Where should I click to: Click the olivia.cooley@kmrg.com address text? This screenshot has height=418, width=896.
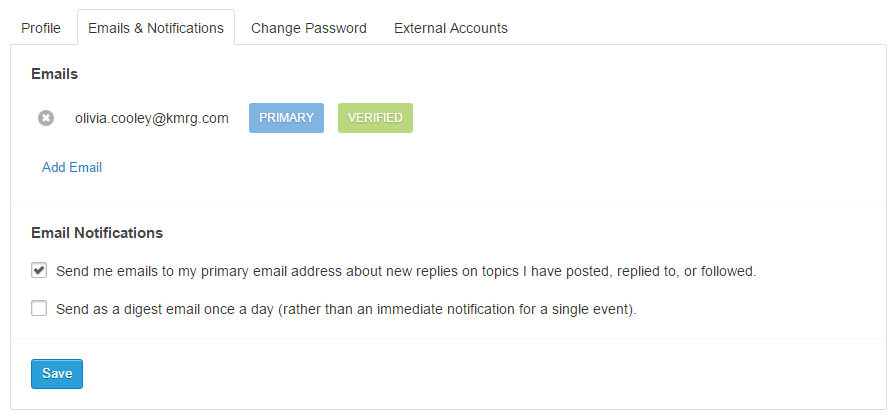click(x=152, y=118)
